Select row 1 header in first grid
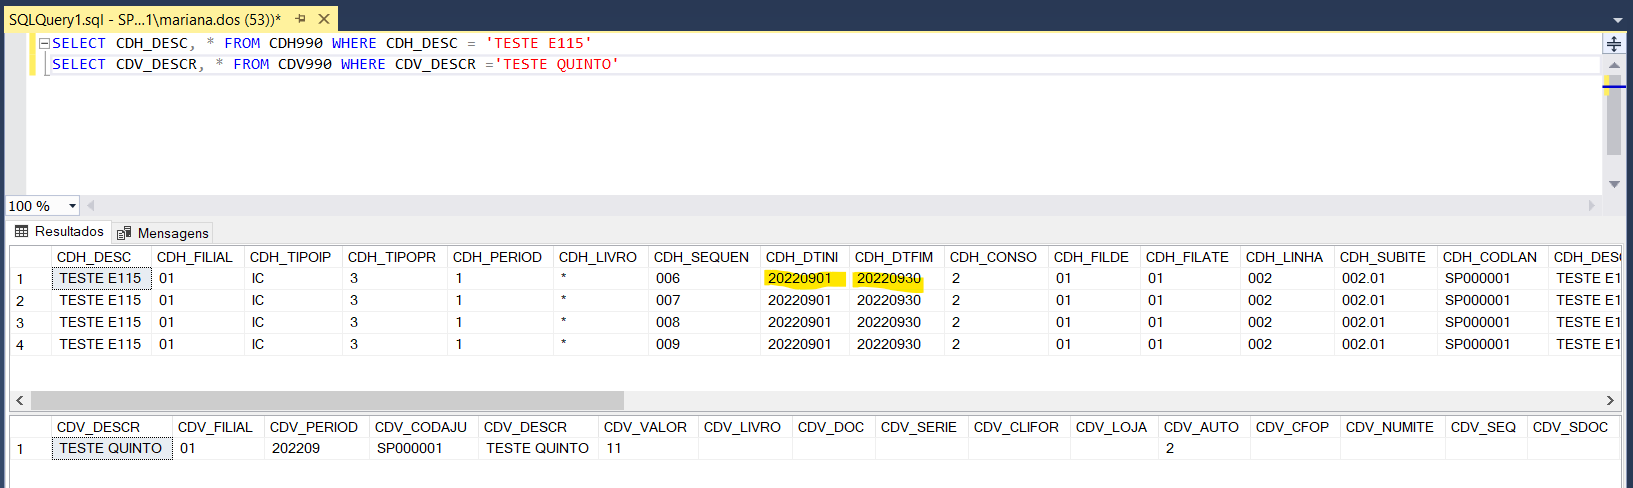The height and width of the screenshot is (488, 1633). 30,279
